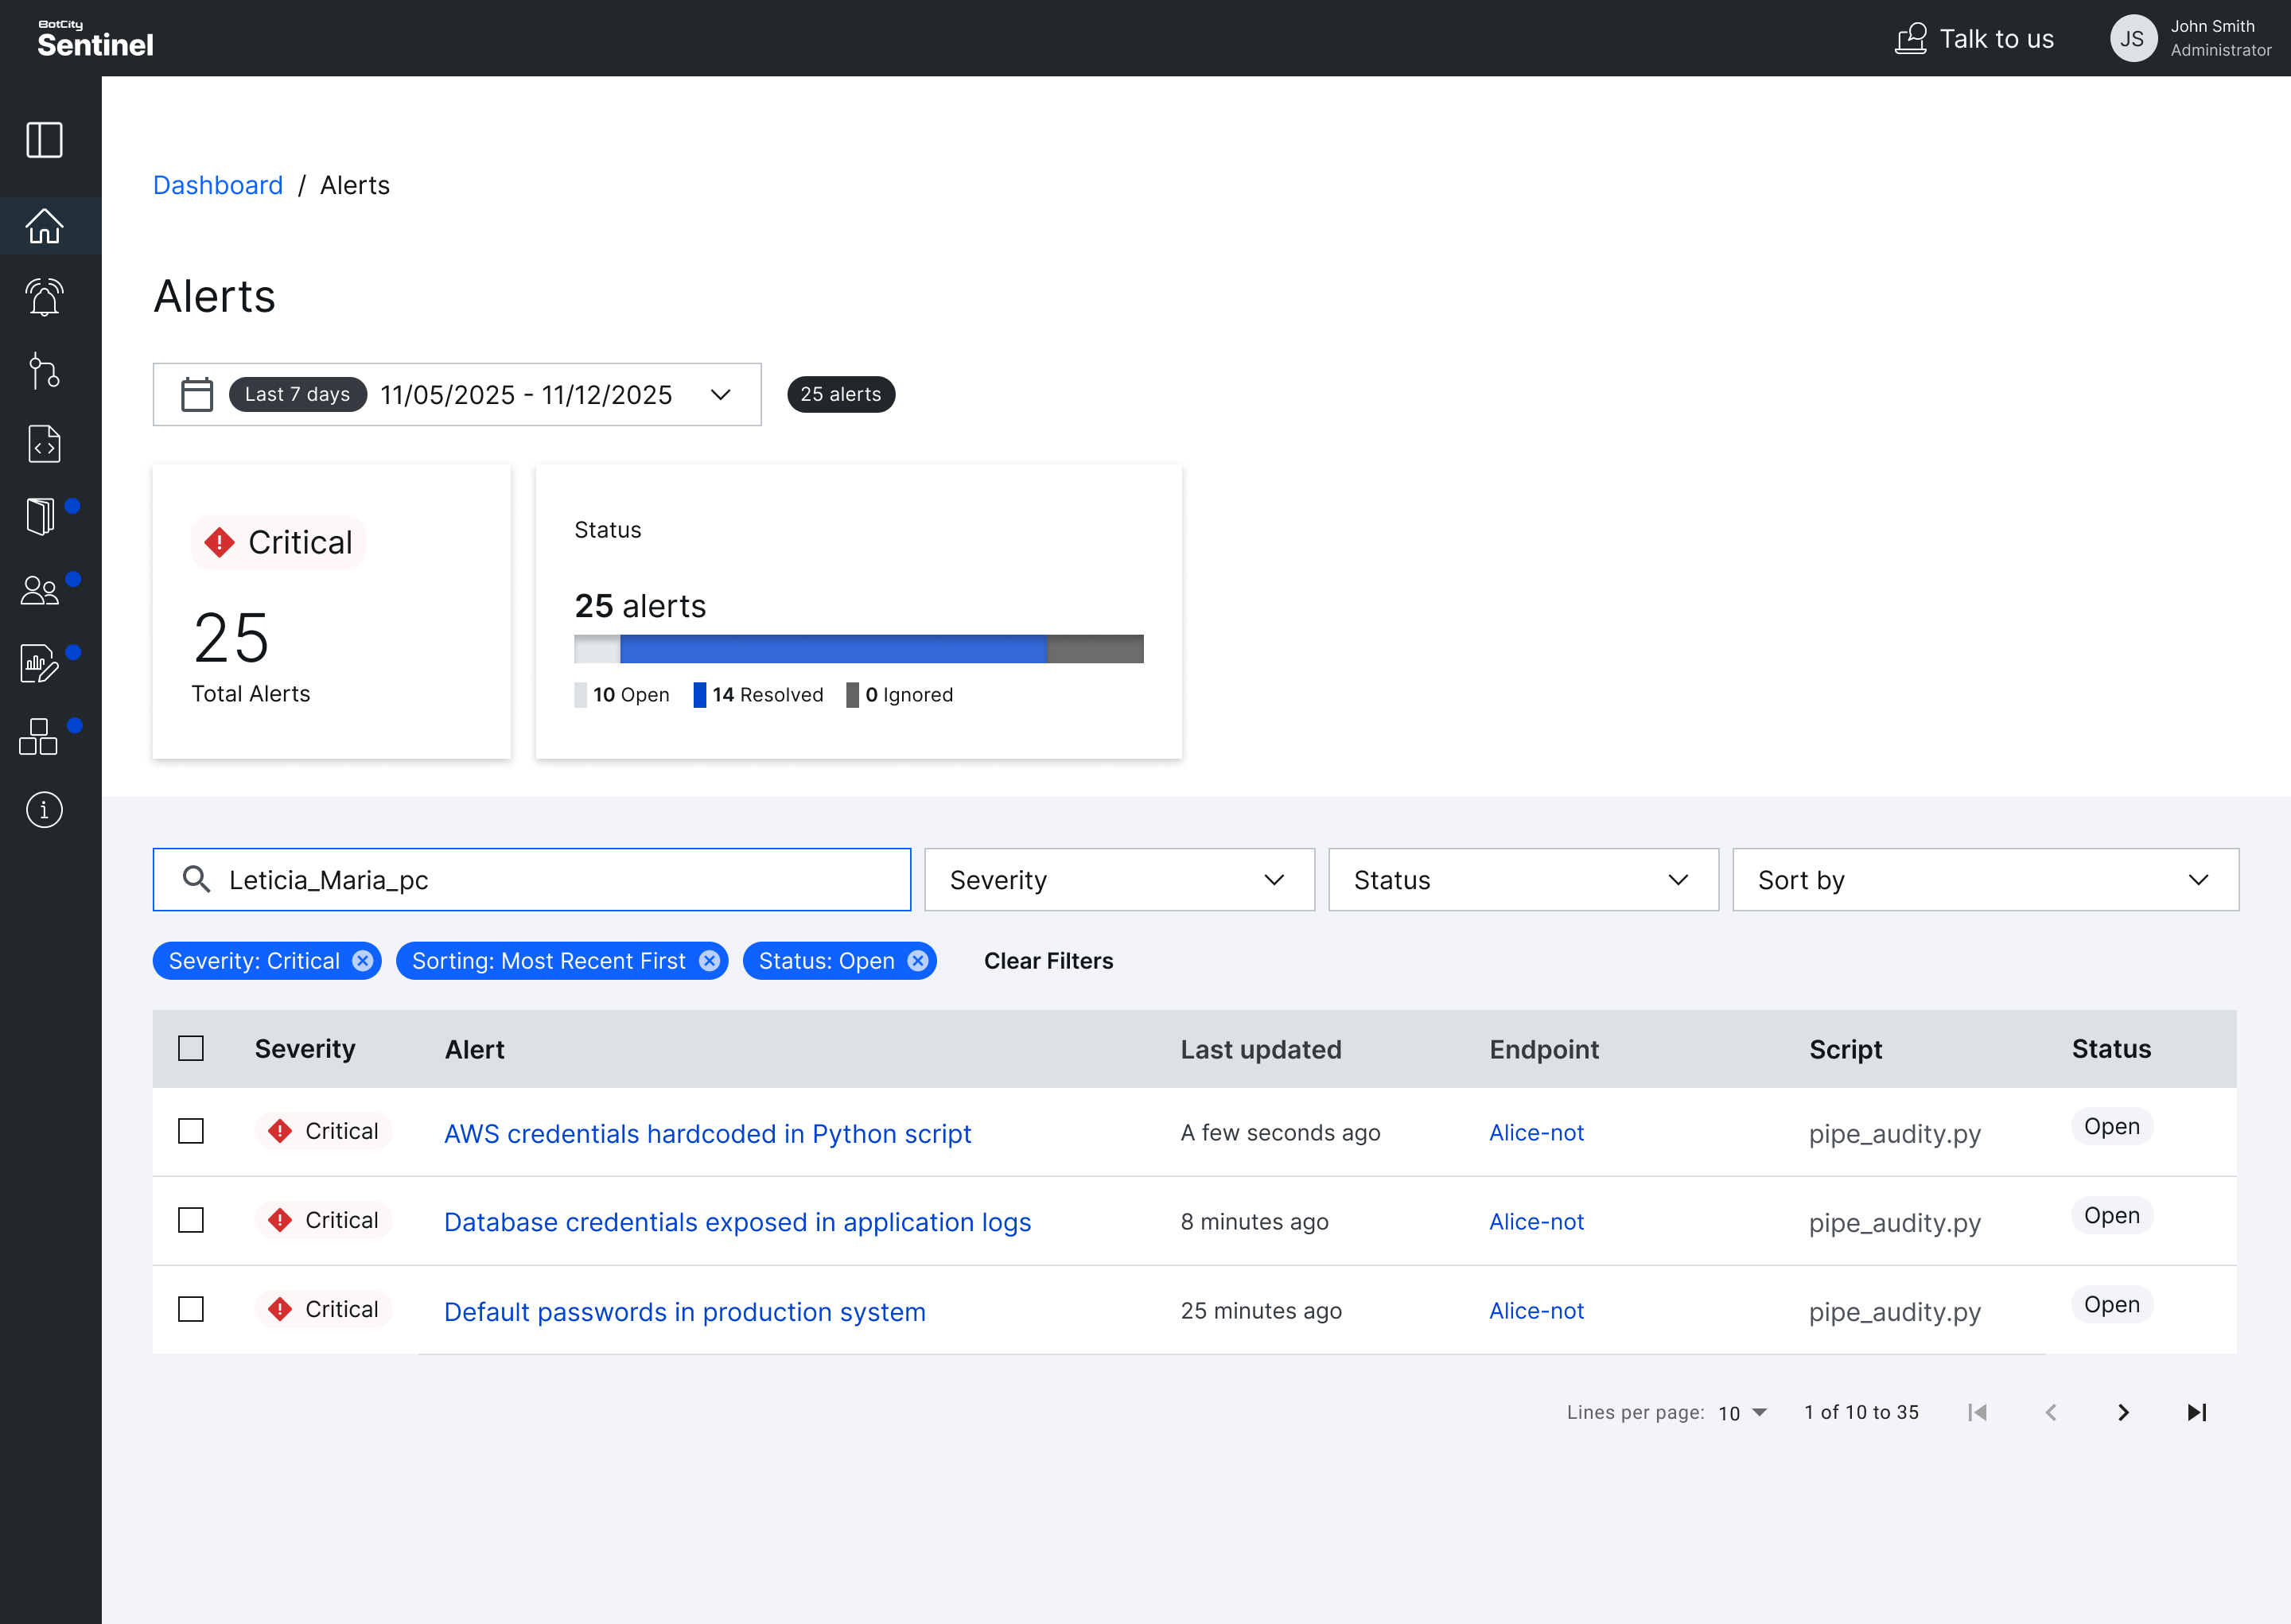Remove the Severity: Critical filter chip
2291x1624 pixels.
pos(363,961)
